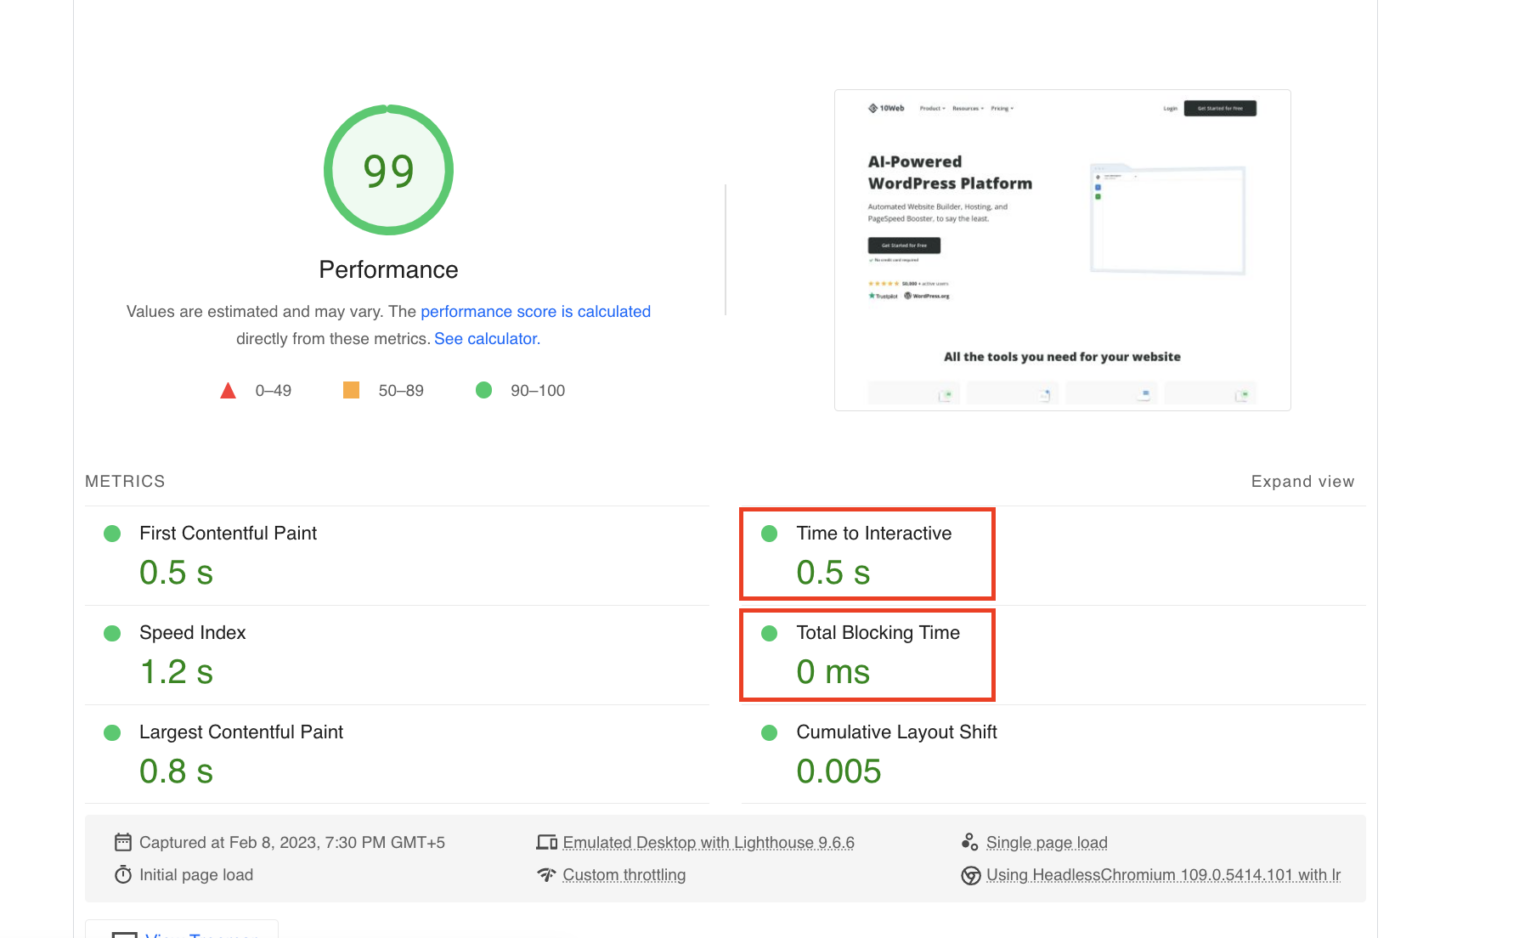Click the green circle 90–100 legend icon
Image resolution: width=1536 pixels, height=938 pixels.
click(485, 390)
